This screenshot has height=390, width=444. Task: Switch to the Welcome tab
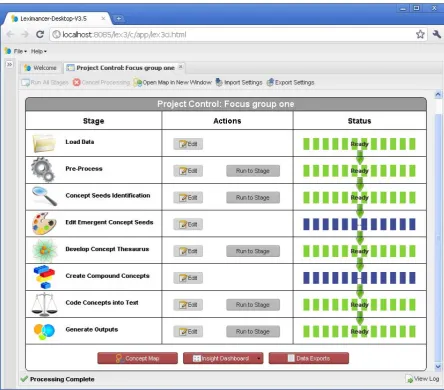click(41, 68)
